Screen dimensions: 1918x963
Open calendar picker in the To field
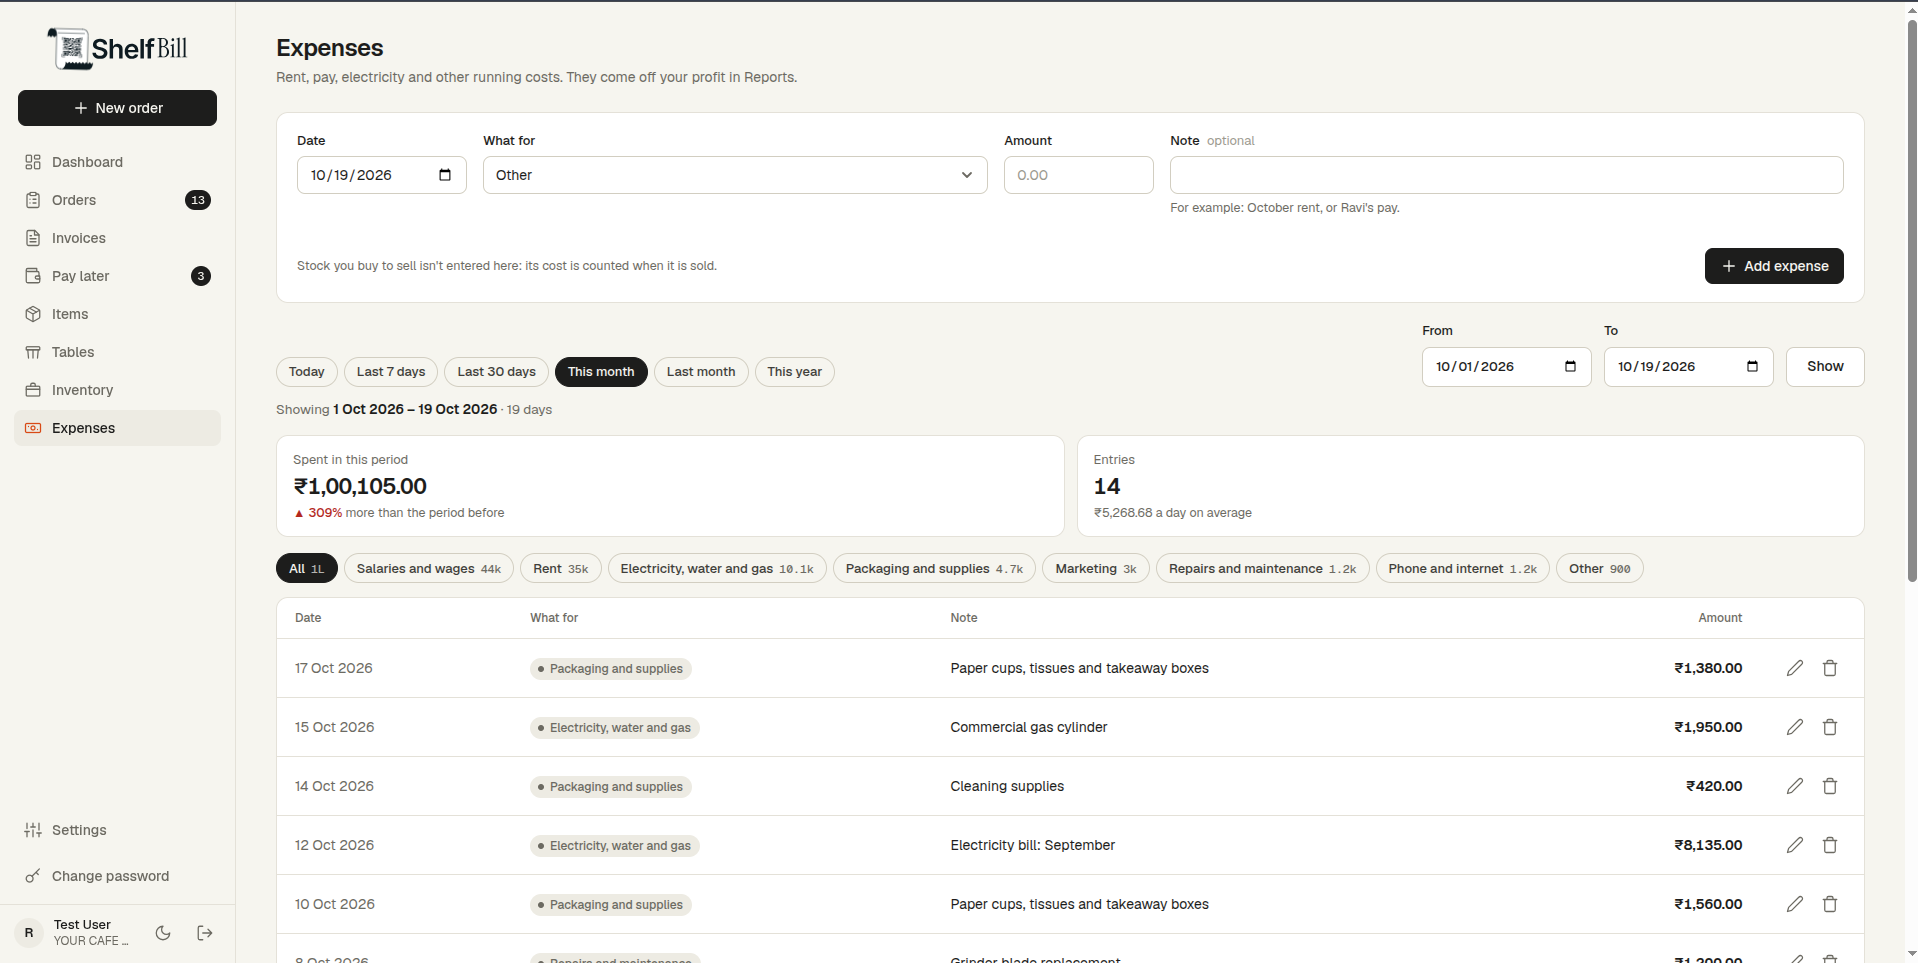point(1752,366)
